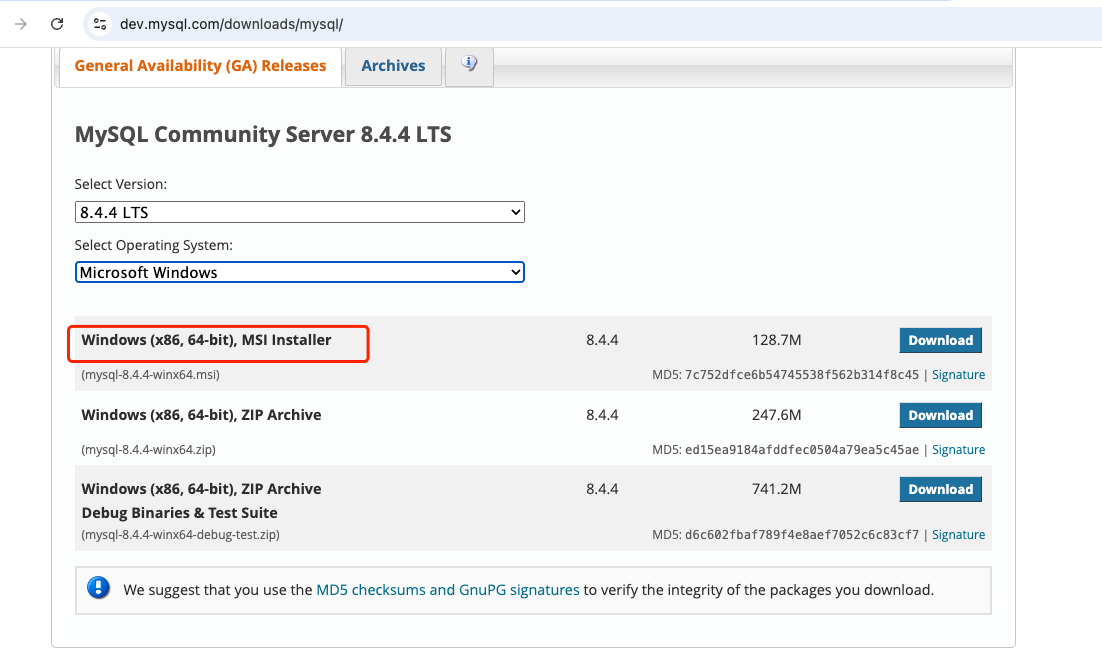Click the MD5 value ed15ea9184afddfec0504a79ea5c45ae
1102x650 pixels.
(x=802, y=450)
